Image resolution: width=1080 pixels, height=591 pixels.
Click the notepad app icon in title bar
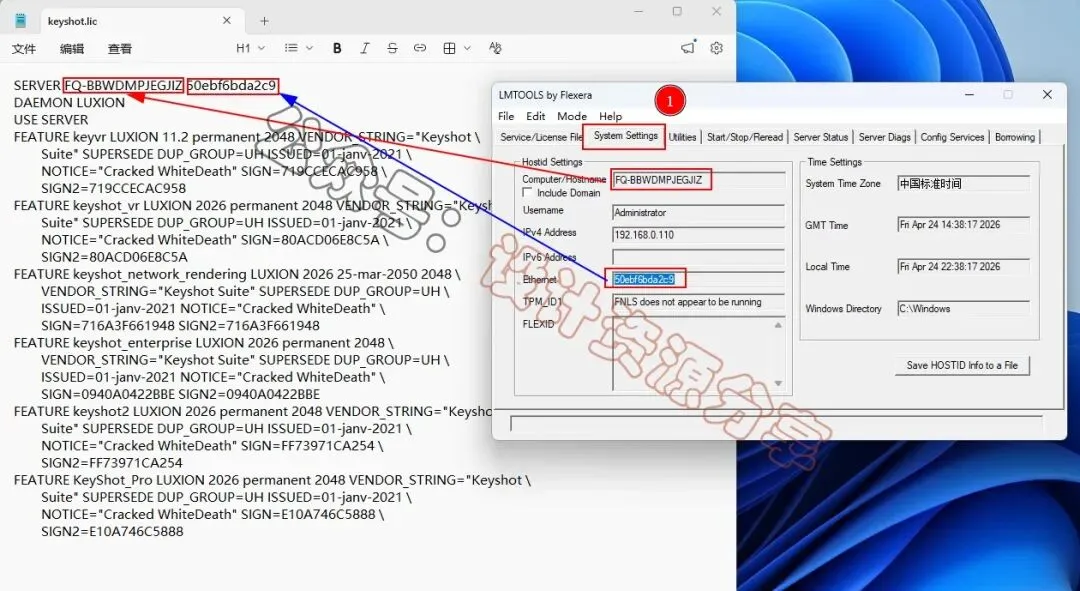click(21, 21)
